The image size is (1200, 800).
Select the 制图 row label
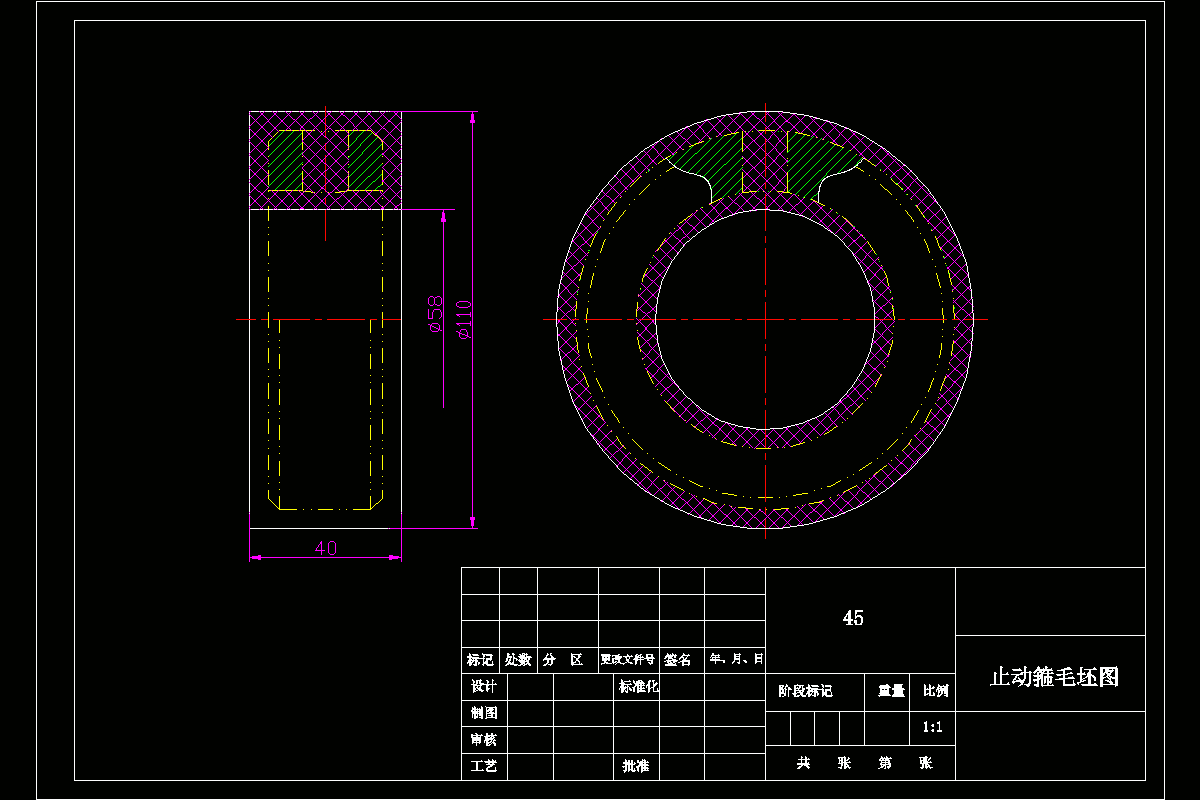click(484, 713)
